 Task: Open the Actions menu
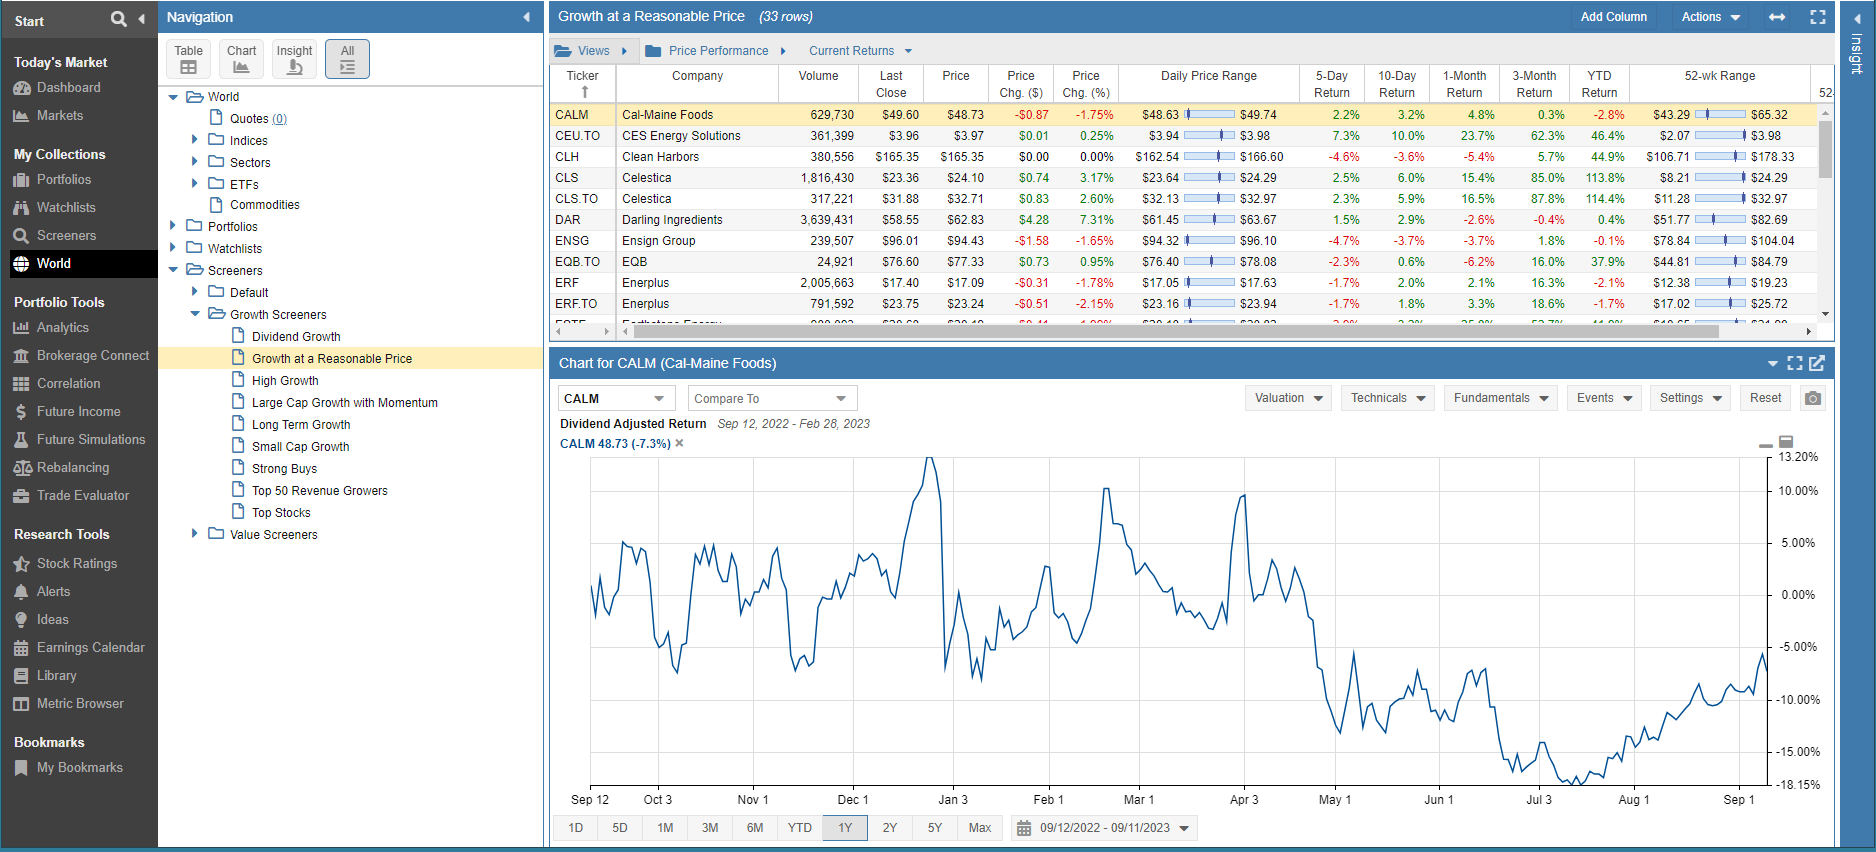1710,17
